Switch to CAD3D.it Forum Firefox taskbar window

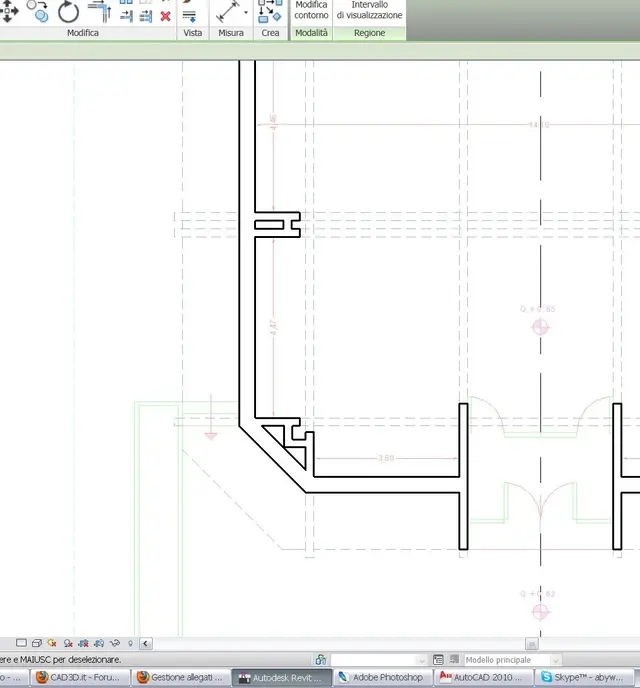tap(80, 677)
